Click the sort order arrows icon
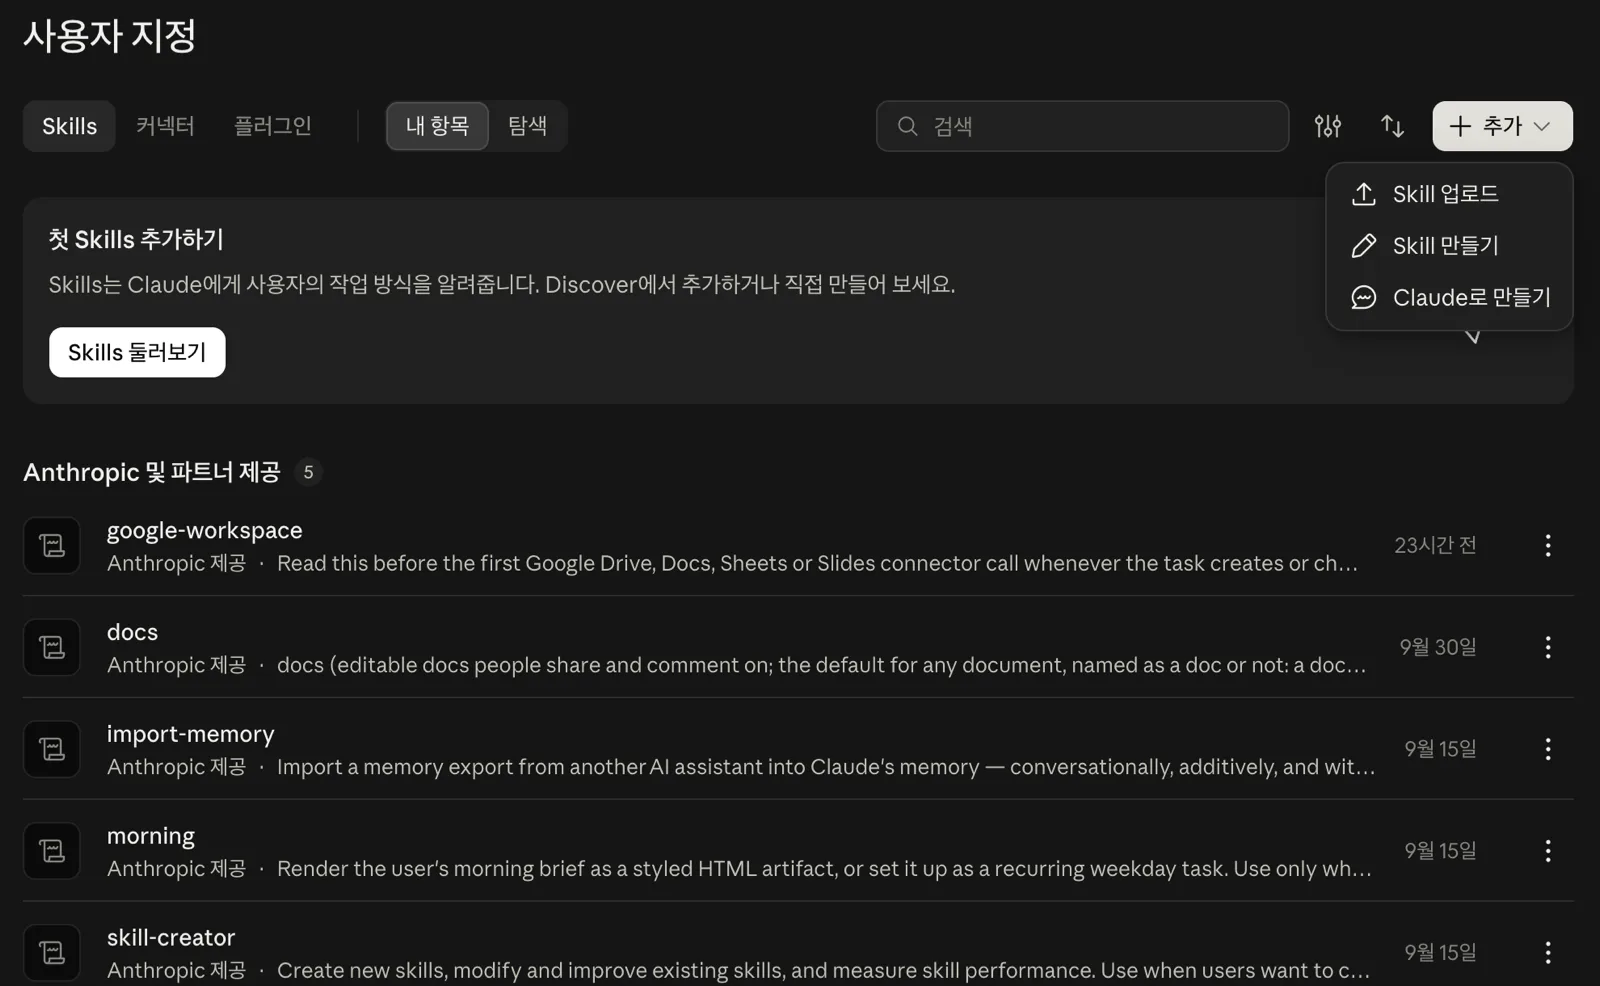This screenshot has height=986, width=1600. pos(1392,126)
